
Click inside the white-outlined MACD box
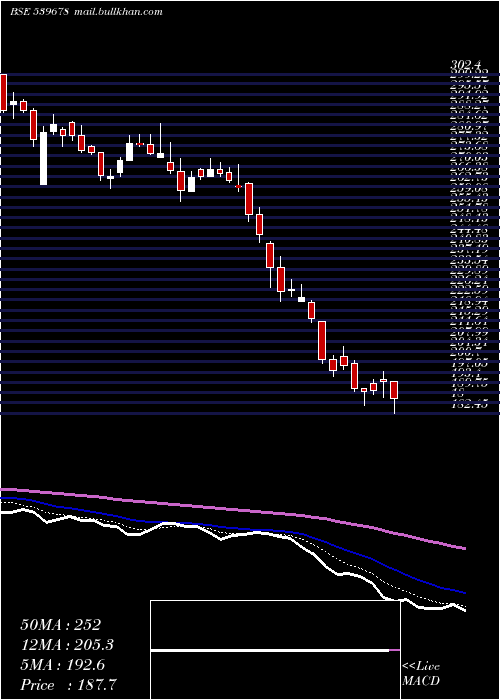pyautogui.click(x=275, y=650)
